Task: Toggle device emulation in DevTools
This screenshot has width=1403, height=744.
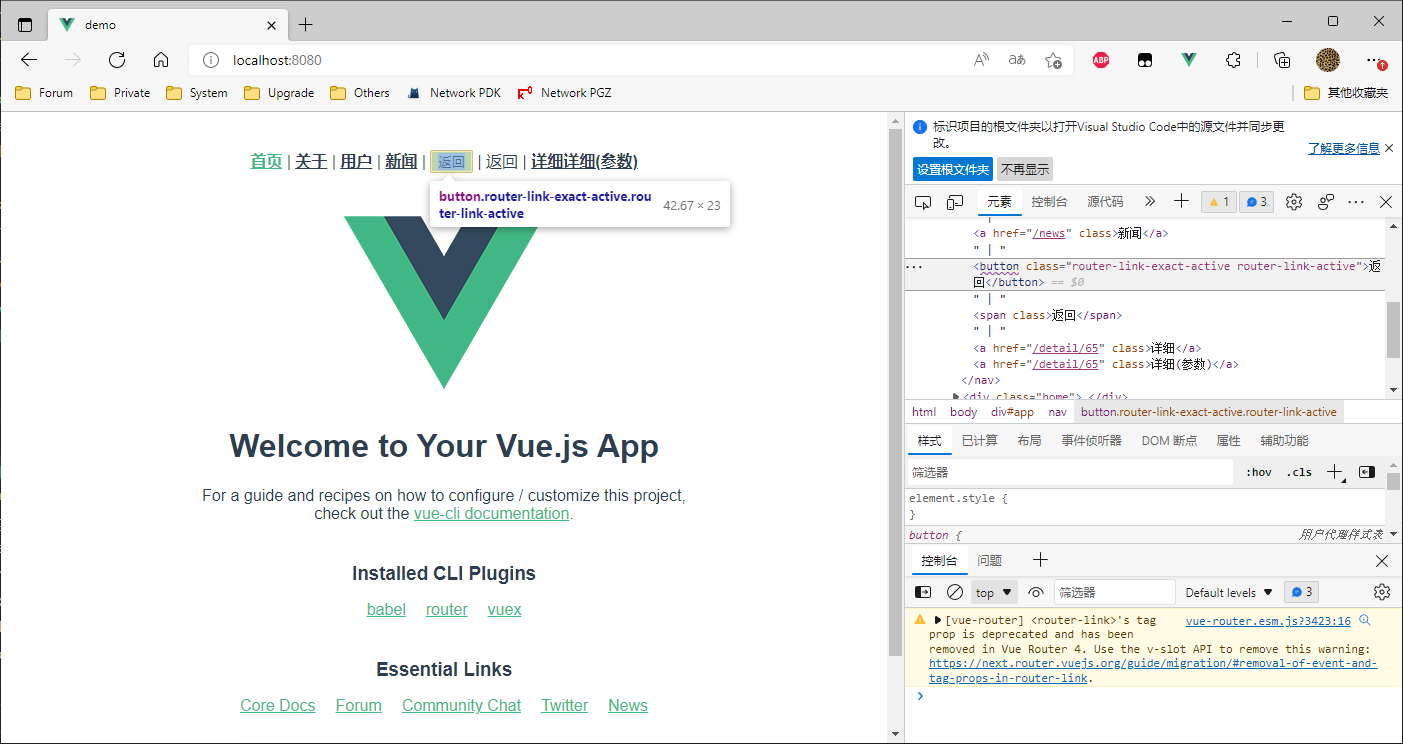Action: (955, 202)
